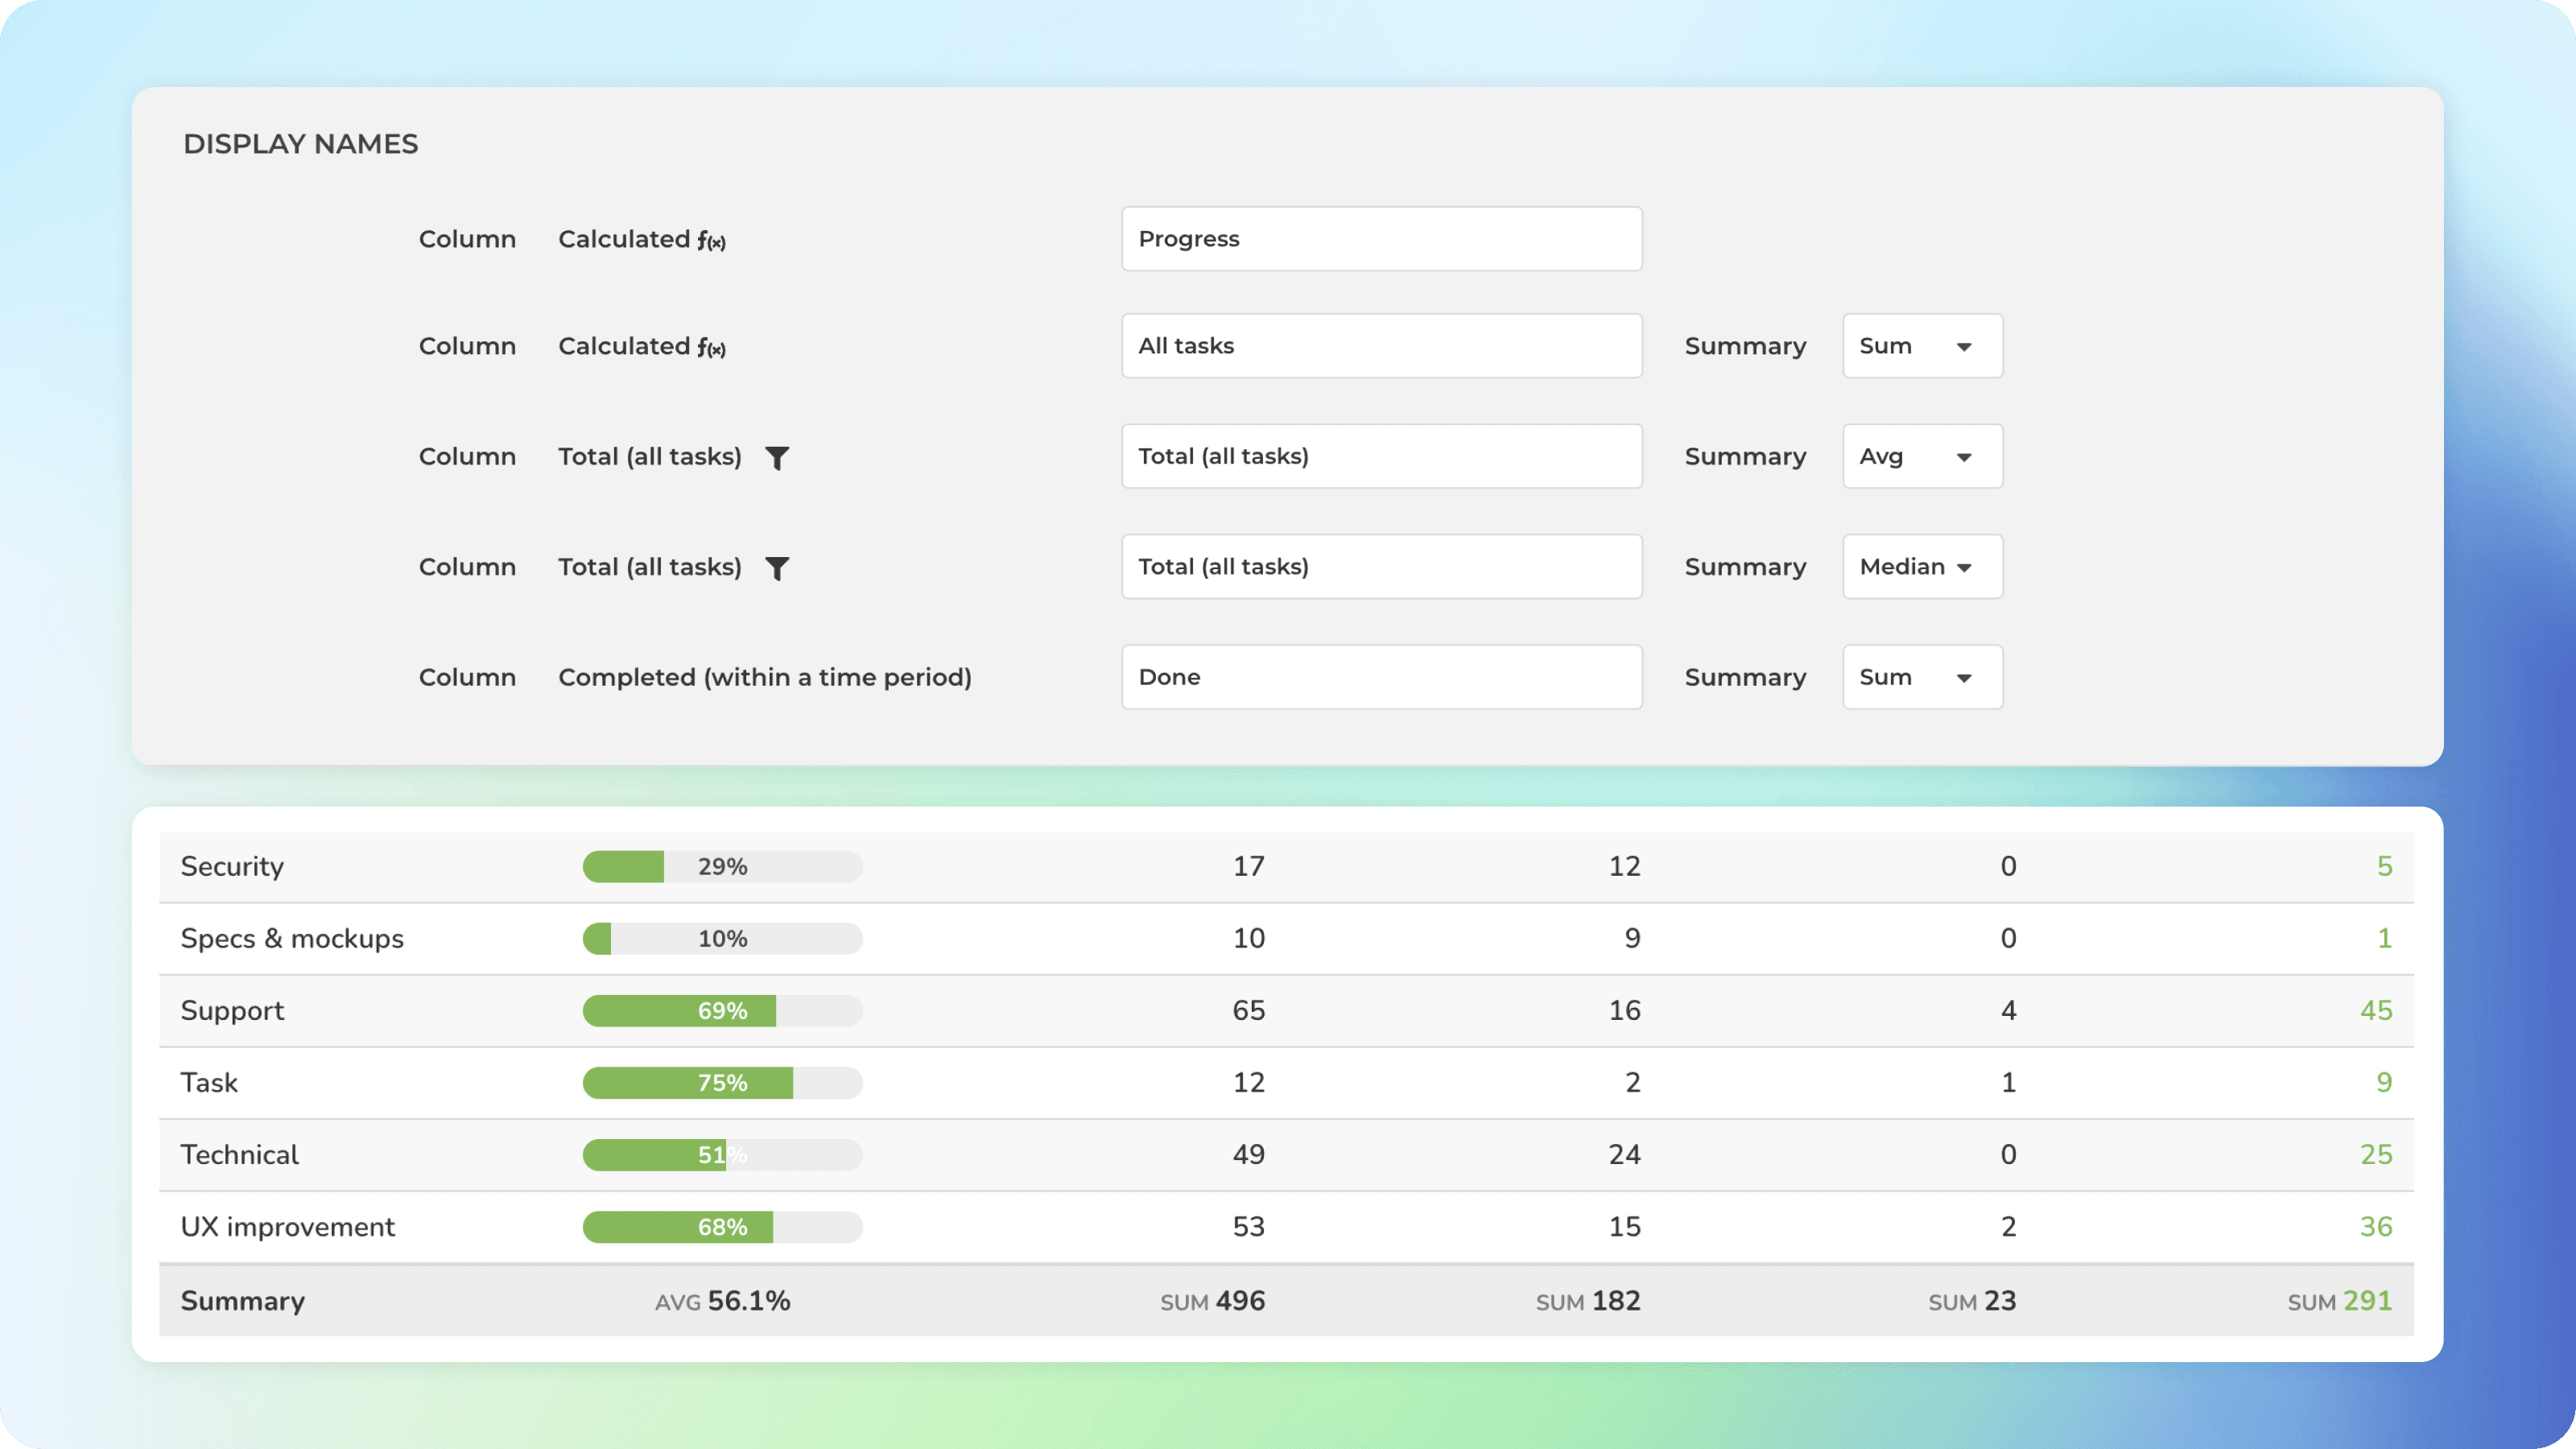Screen dimensions: 2576x1449
Task: Click the SUM 291 summary total
Action: click(x=2339, y=1301)
